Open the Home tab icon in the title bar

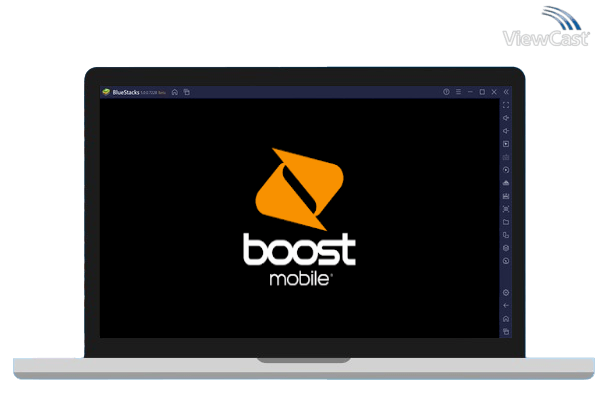coord(175,92)
